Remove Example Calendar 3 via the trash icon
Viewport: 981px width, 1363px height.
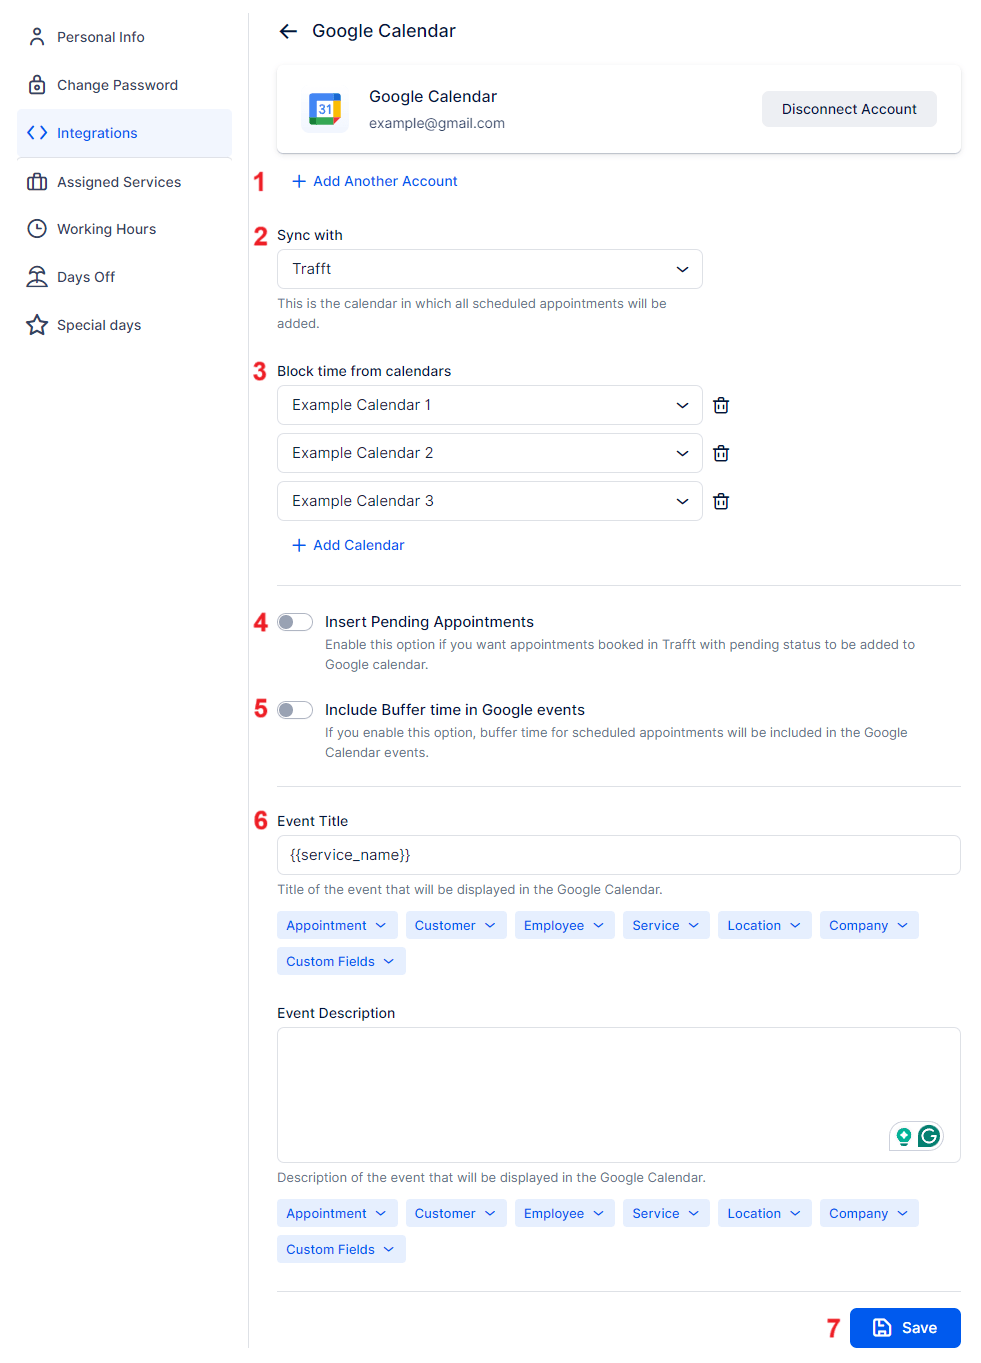click(x=721, y=501)
